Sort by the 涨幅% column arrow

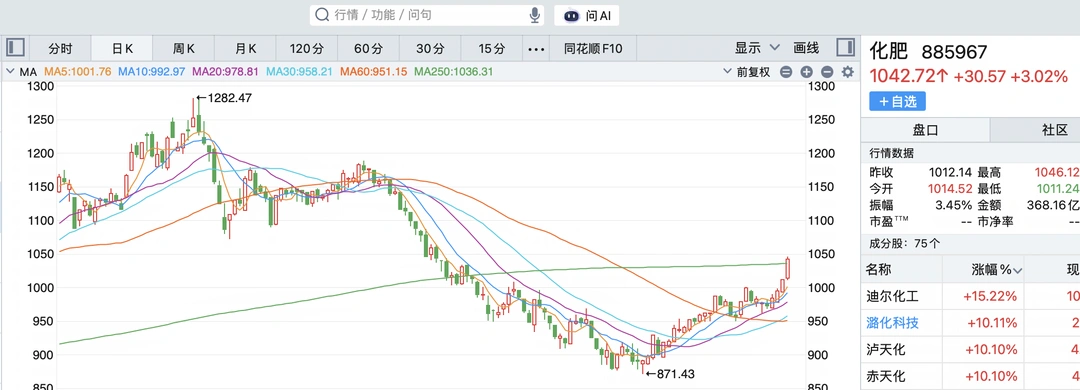coord(1018,270)
